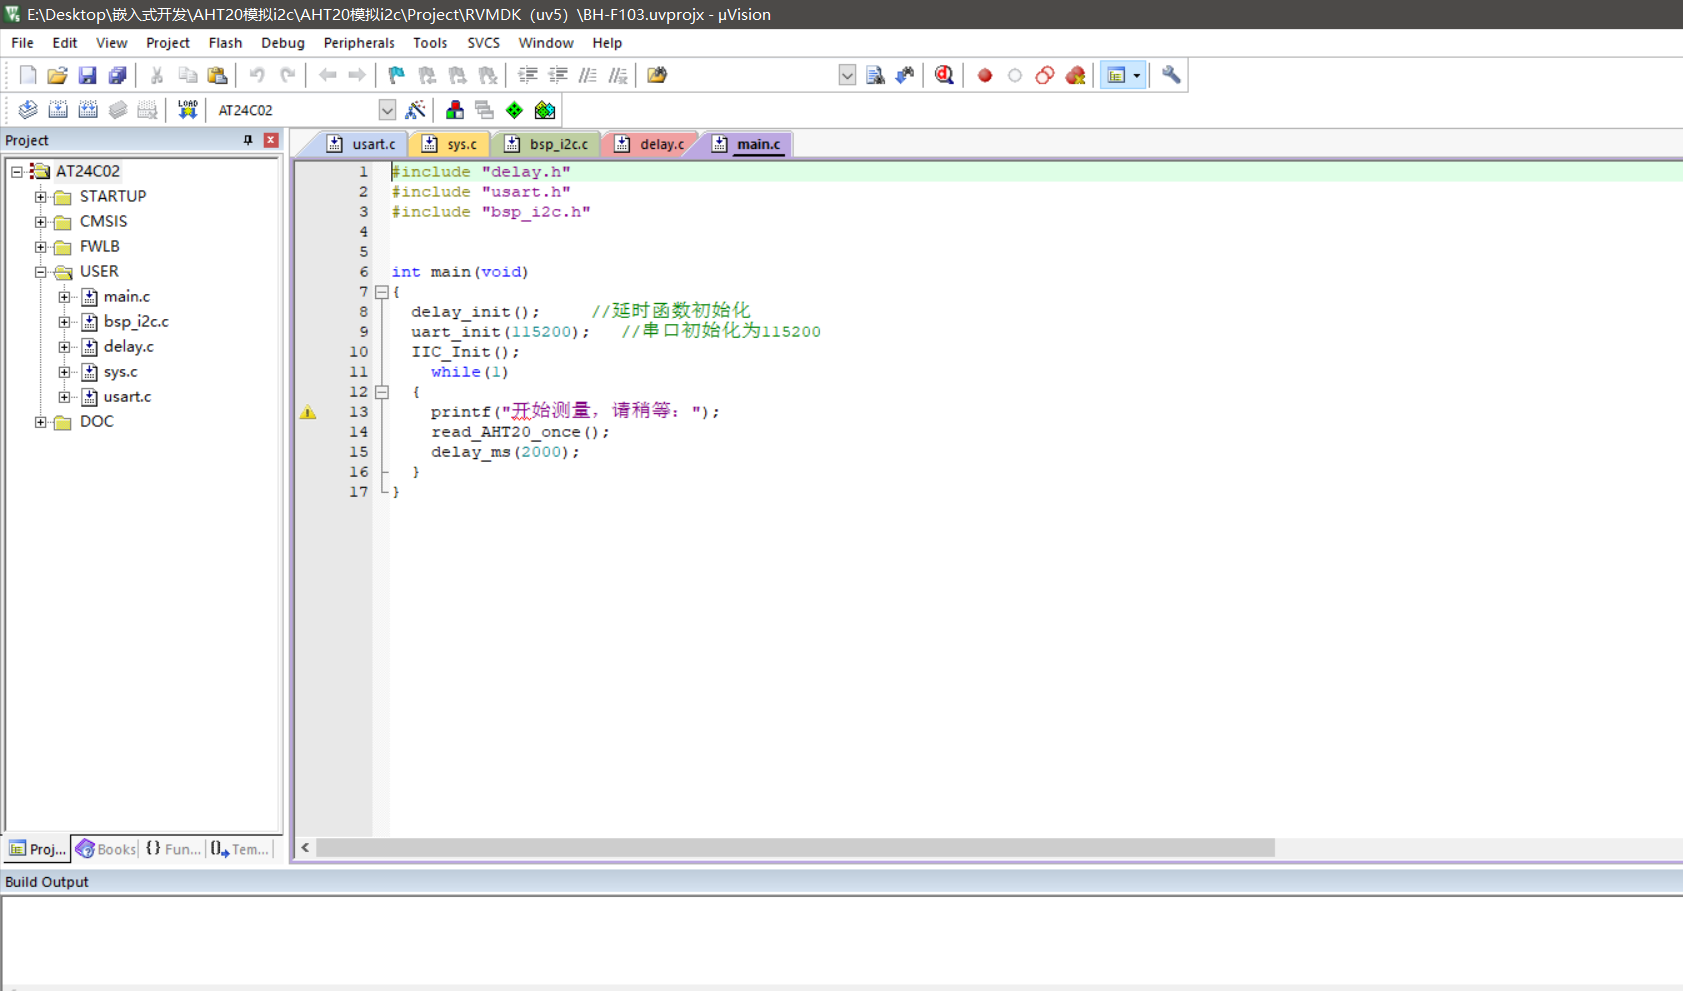The image size is (1683, 991).
Task: Expand bsp_i2c.c tree node
Action: pos(65,322)
